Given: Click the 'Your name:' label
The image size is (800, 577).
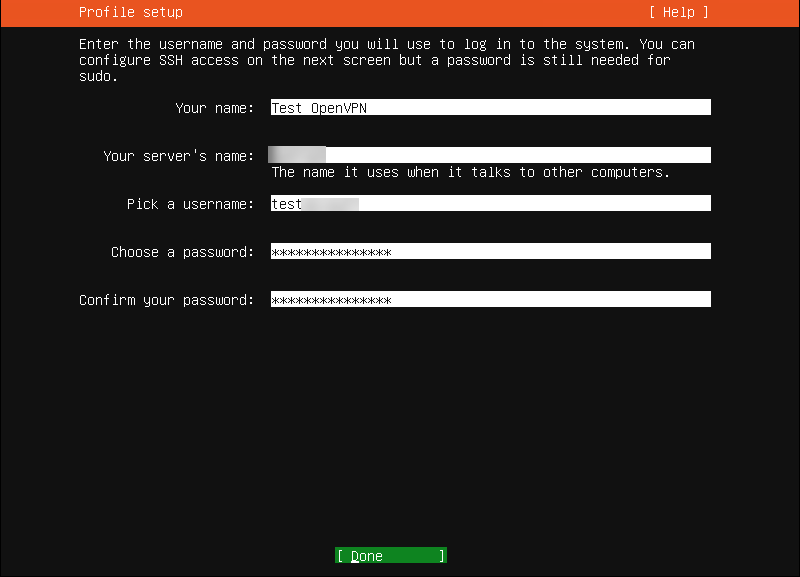Looking at the screenshot, I should (x=214, y=108).
